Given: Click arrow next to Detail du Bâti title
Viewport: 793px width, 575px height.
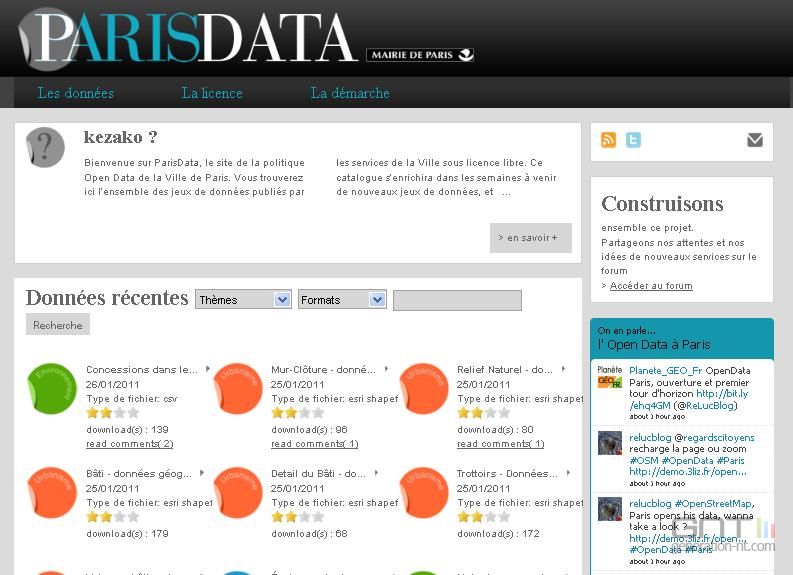Looking at the screenshot, I should tap(376, 473).
